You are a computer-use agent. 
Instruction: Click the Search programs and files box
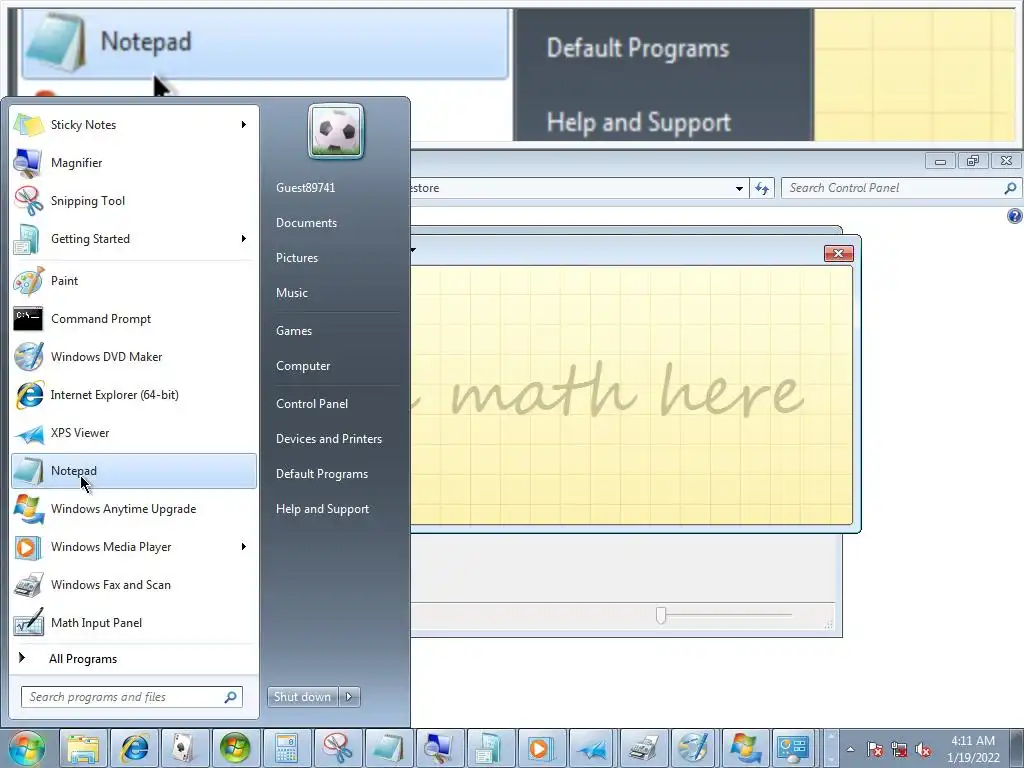(131, 697)
